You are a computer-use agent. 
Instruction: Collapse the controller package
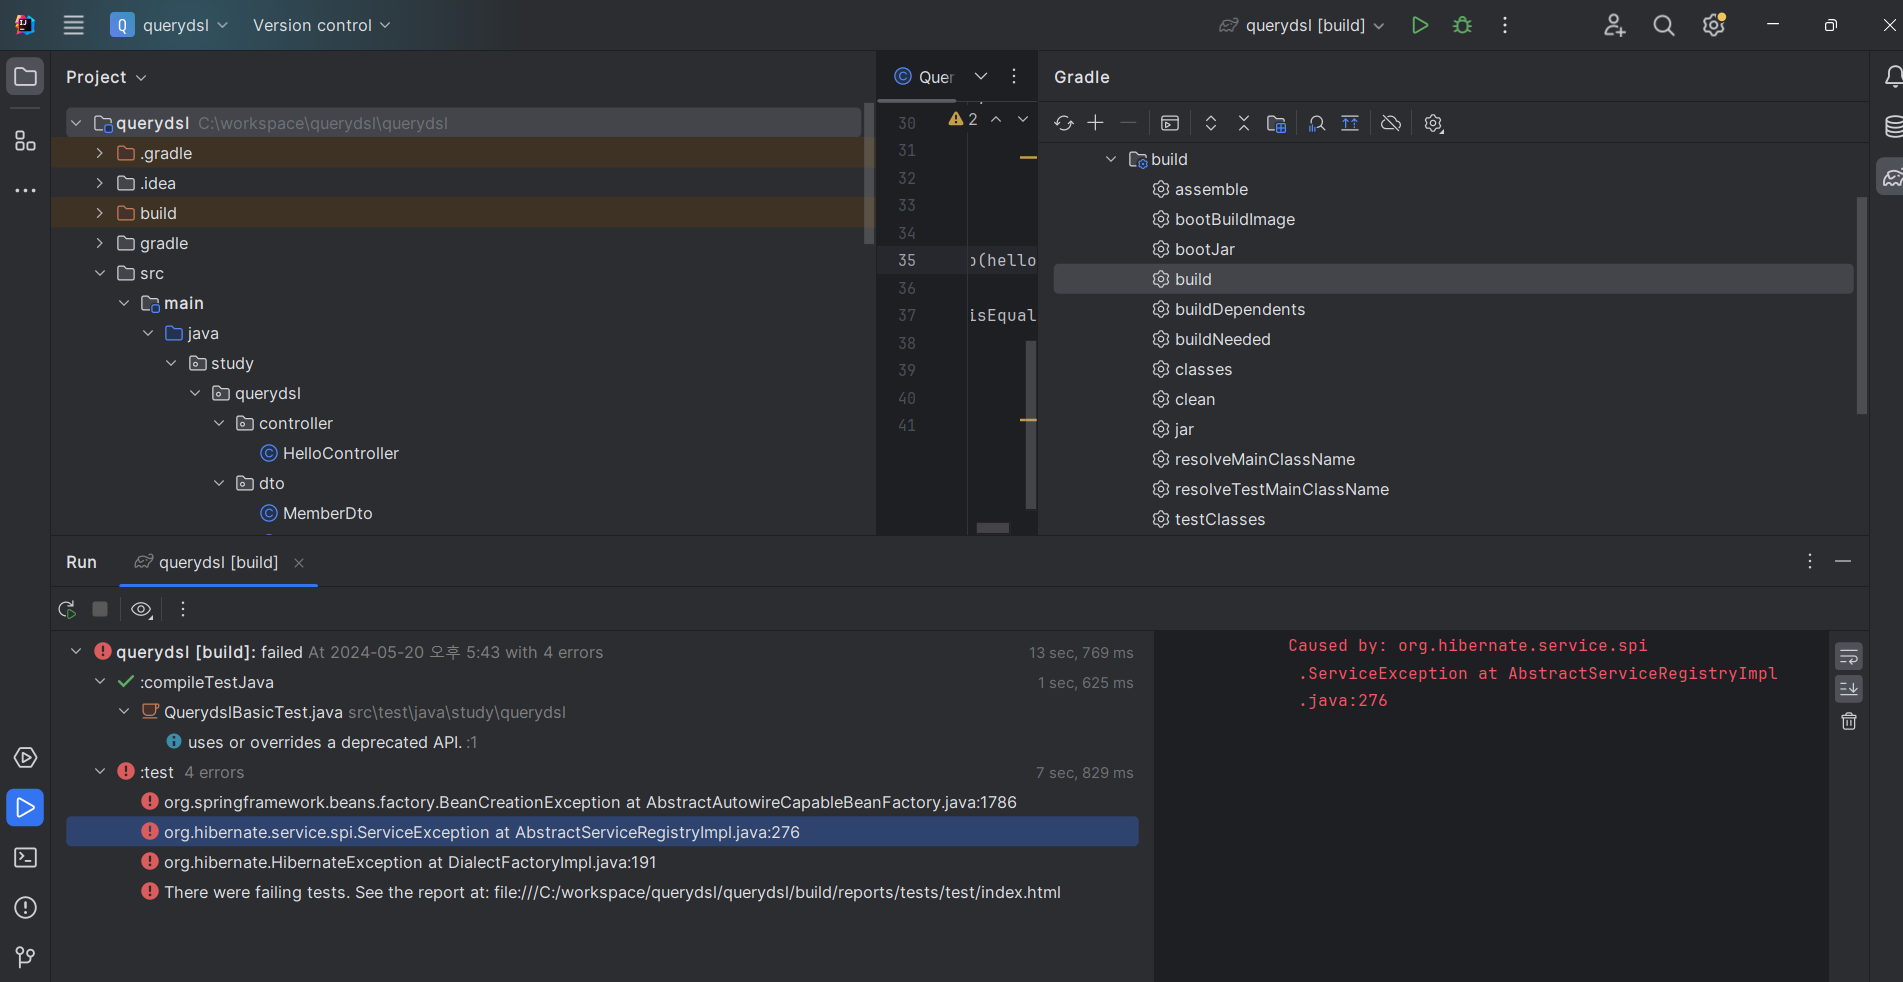pos(219,423)
